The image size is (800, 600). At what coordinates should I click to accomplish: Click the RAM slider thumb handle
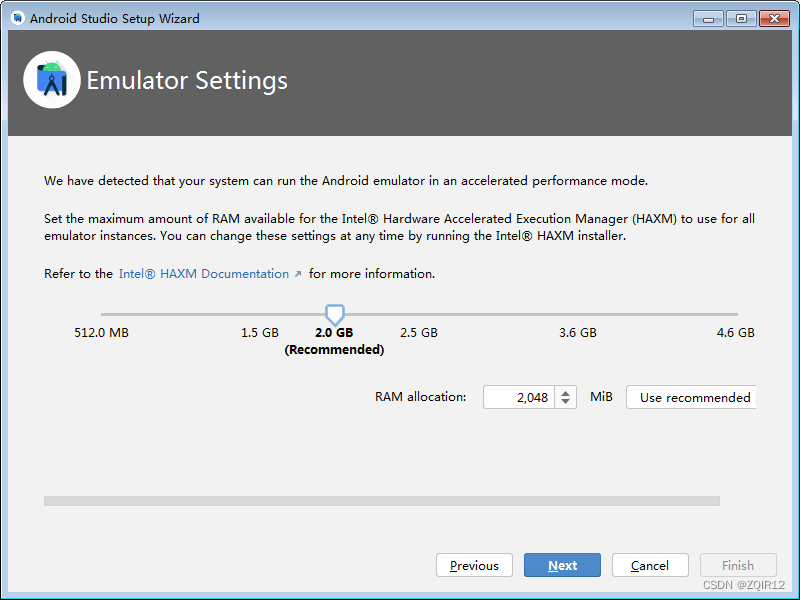coord(335,314)
